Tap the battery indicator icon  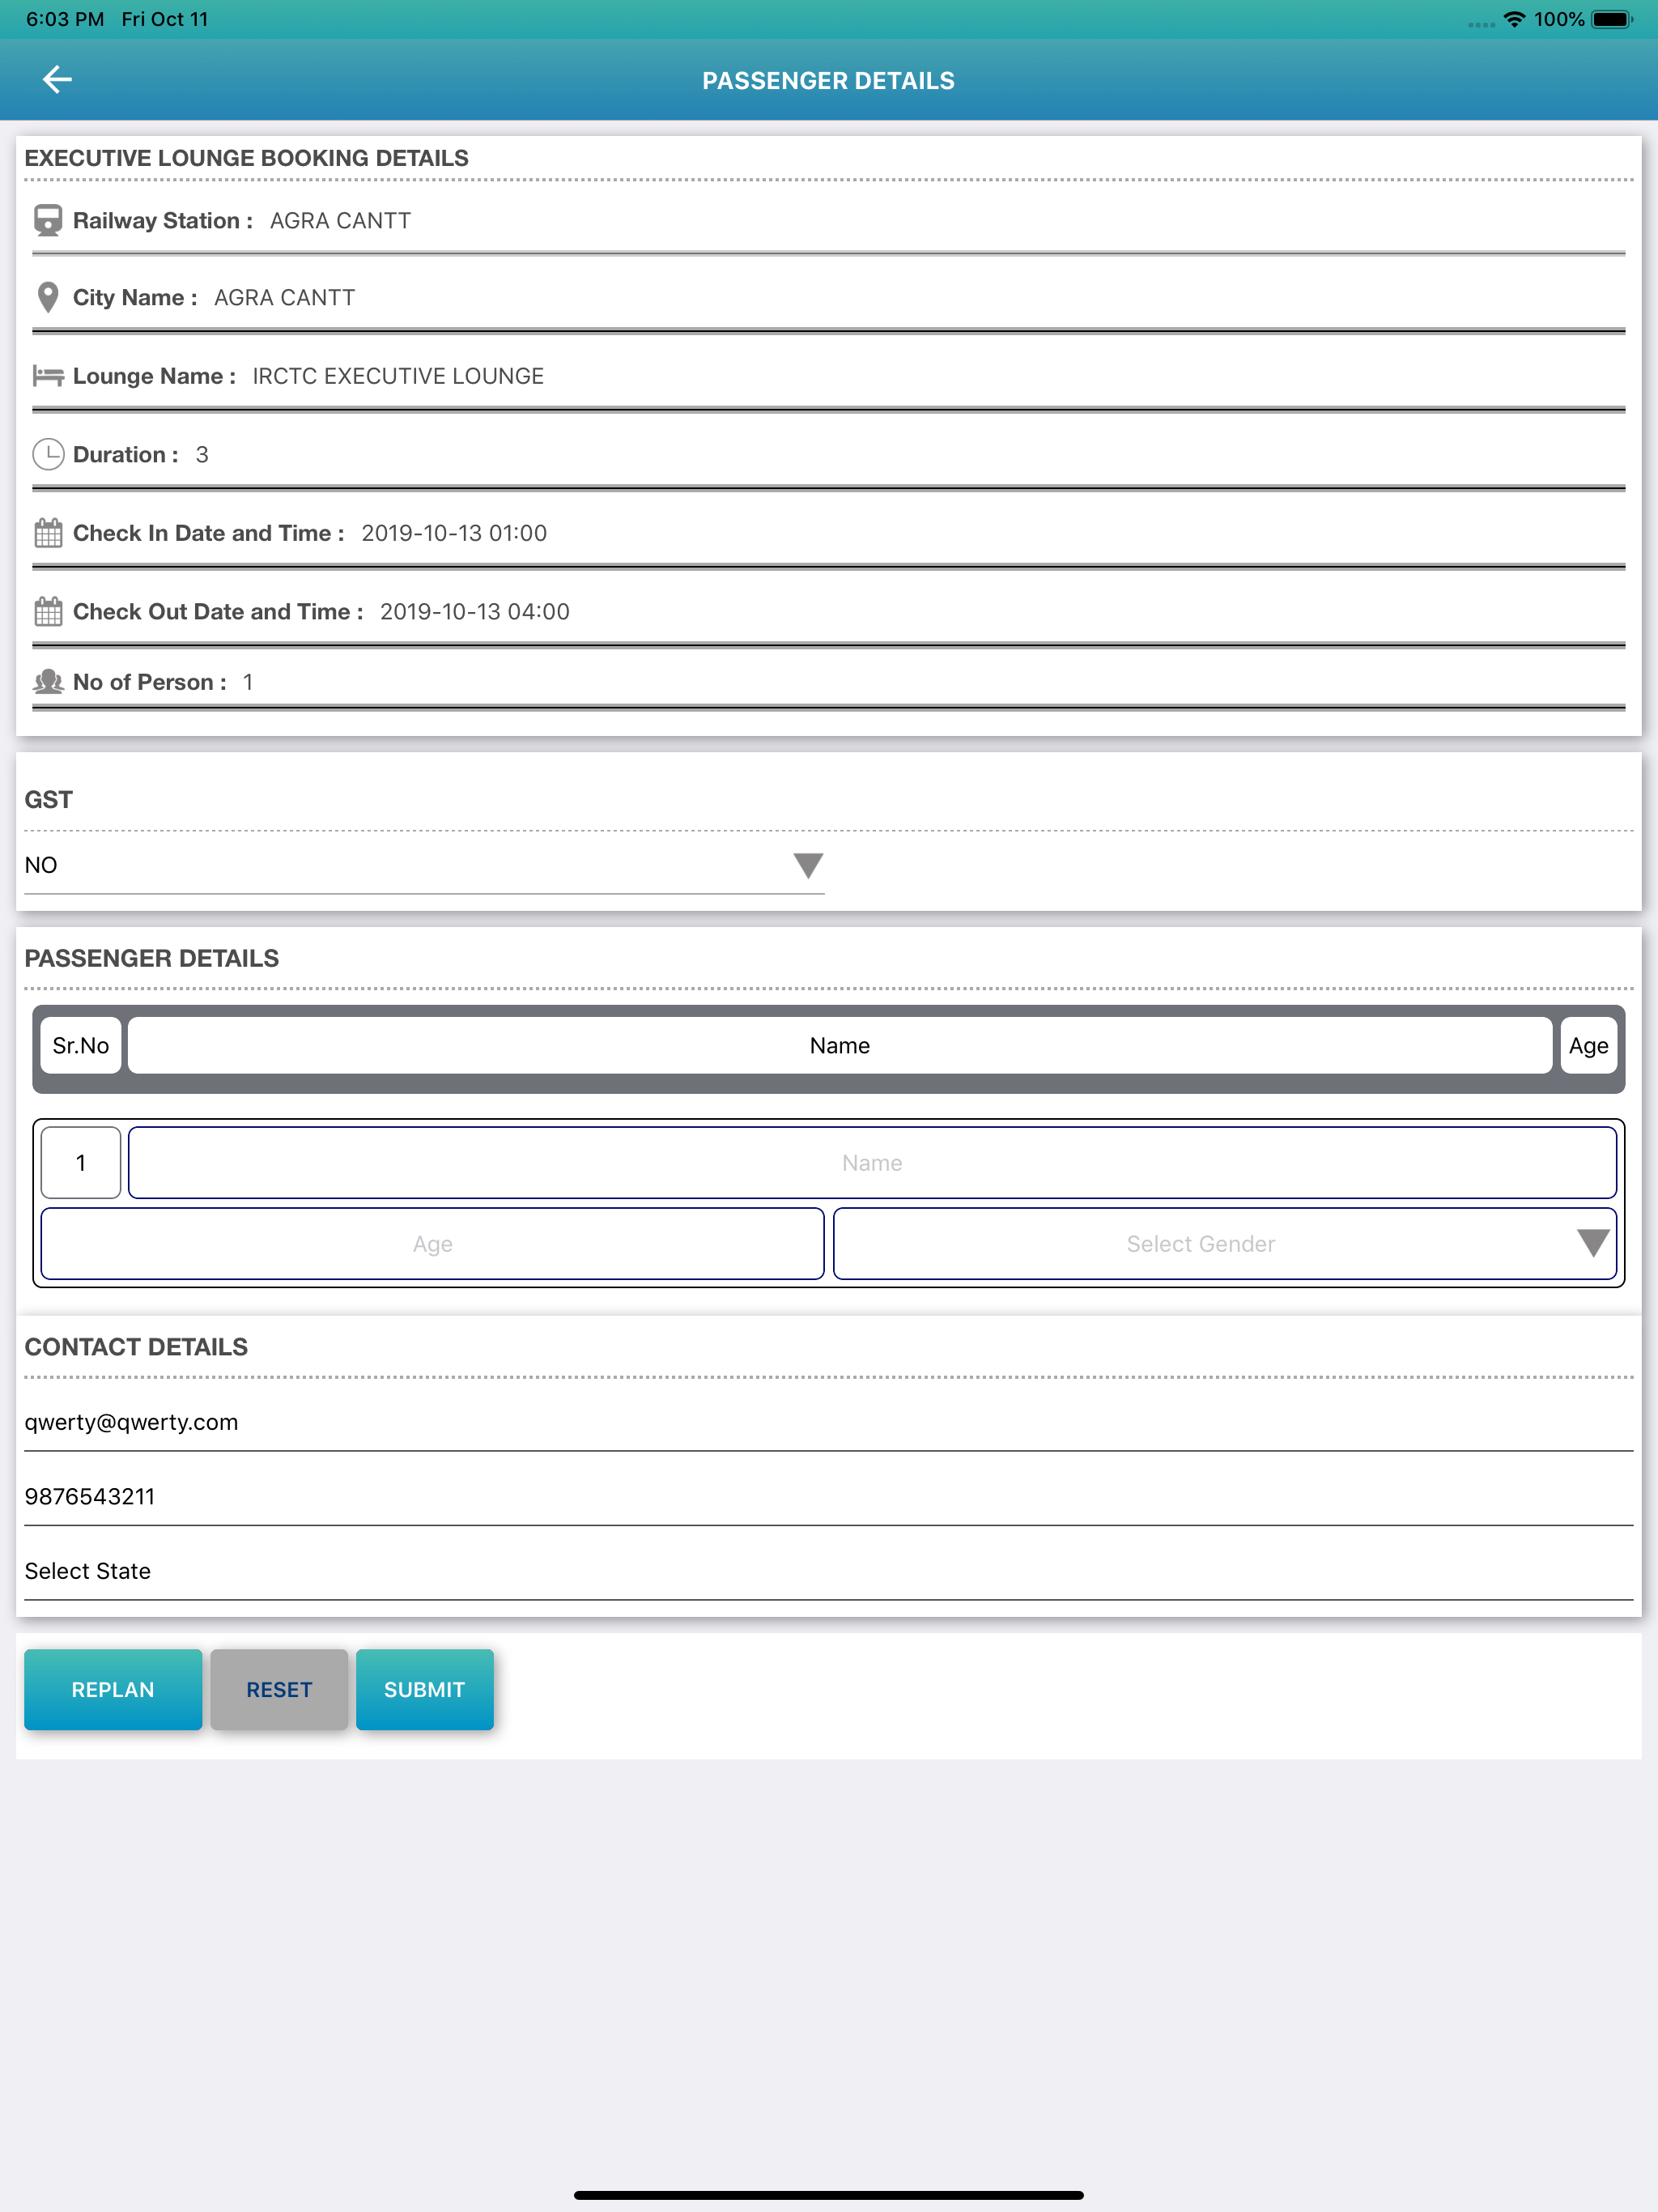[x=1612, y=19]
